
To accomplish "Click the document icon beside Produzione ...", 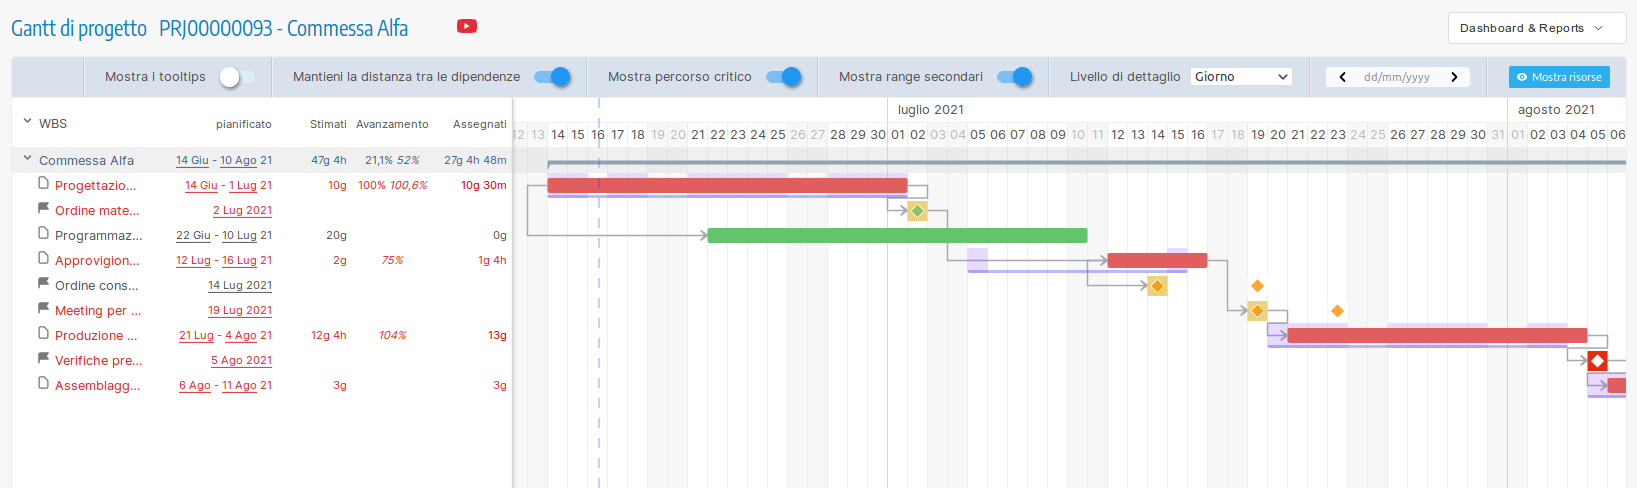I will pos(43,333).
